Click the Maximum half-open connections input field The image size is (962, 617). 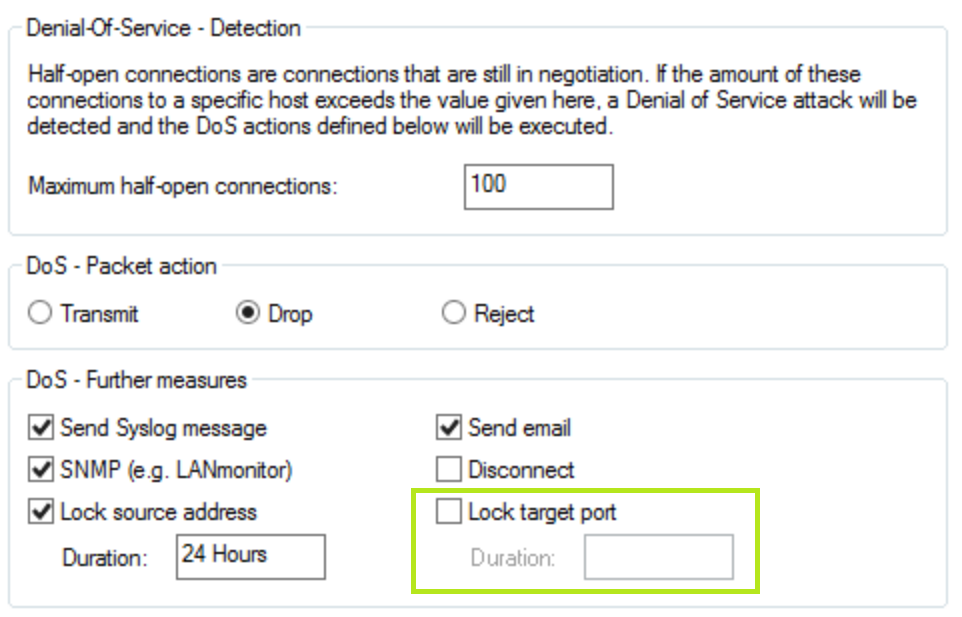538,186
